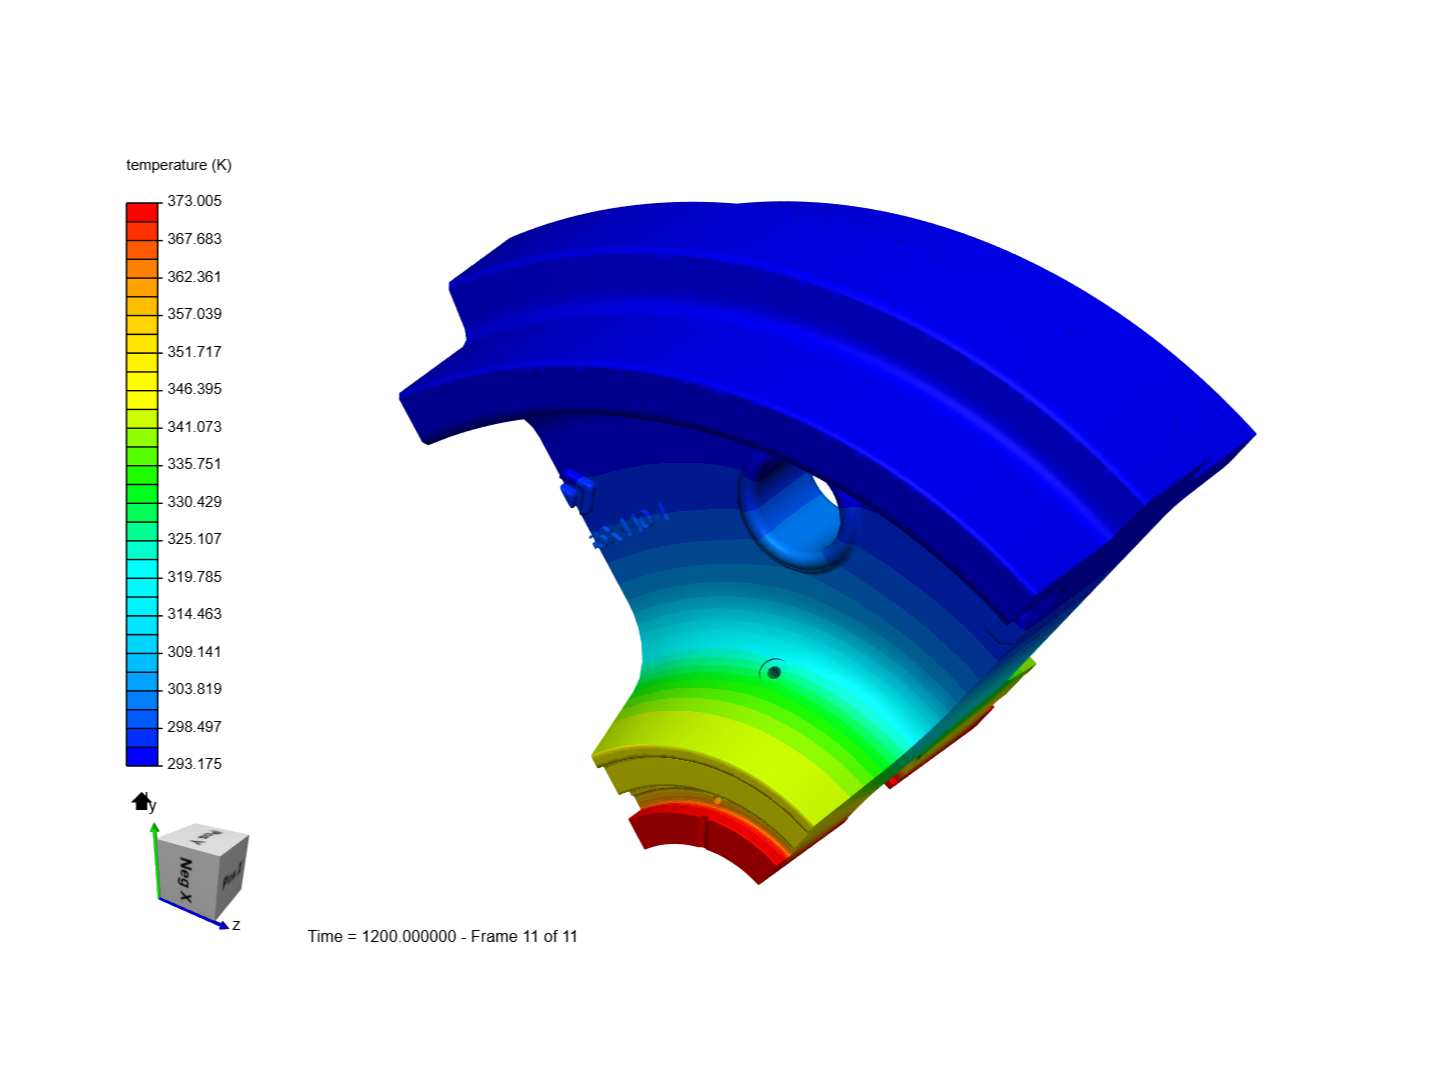Click the legend value 303.819
Image resolution: width=1440 pixels, height=1080 pixels.
(194, 689)
